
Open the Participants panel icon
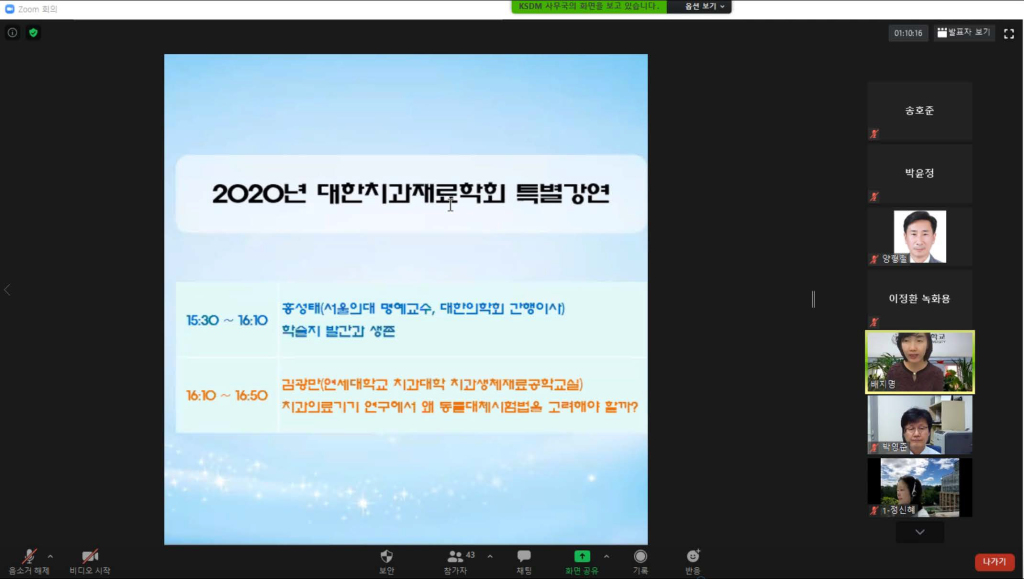point(456,557)
